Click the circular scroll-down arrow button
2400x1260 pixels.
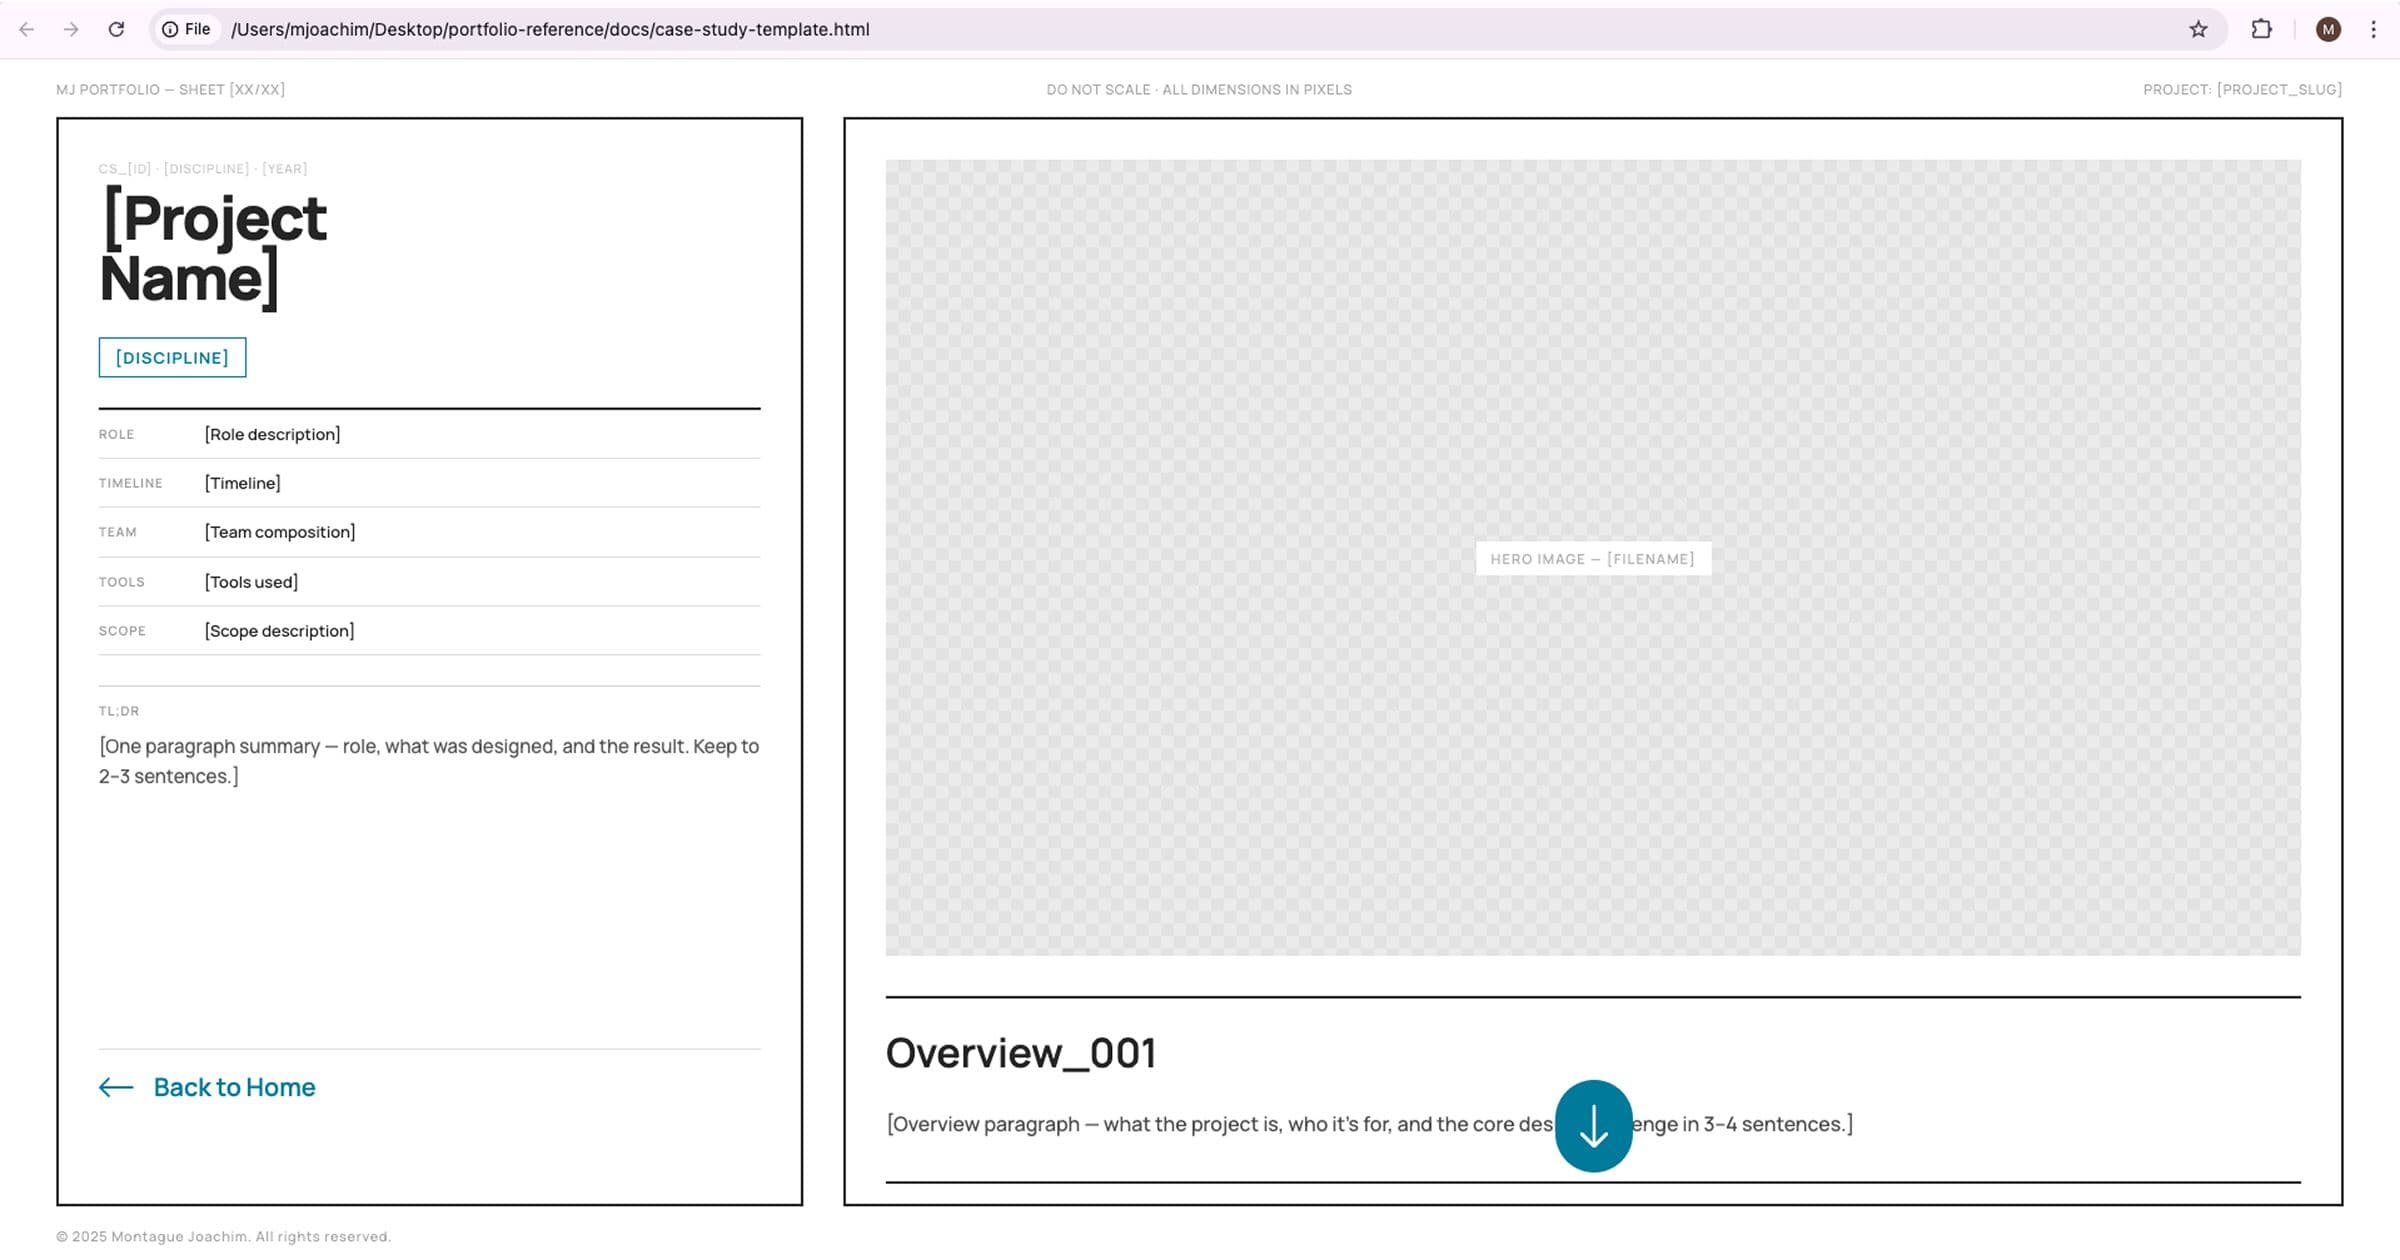click(1594, 1125)
